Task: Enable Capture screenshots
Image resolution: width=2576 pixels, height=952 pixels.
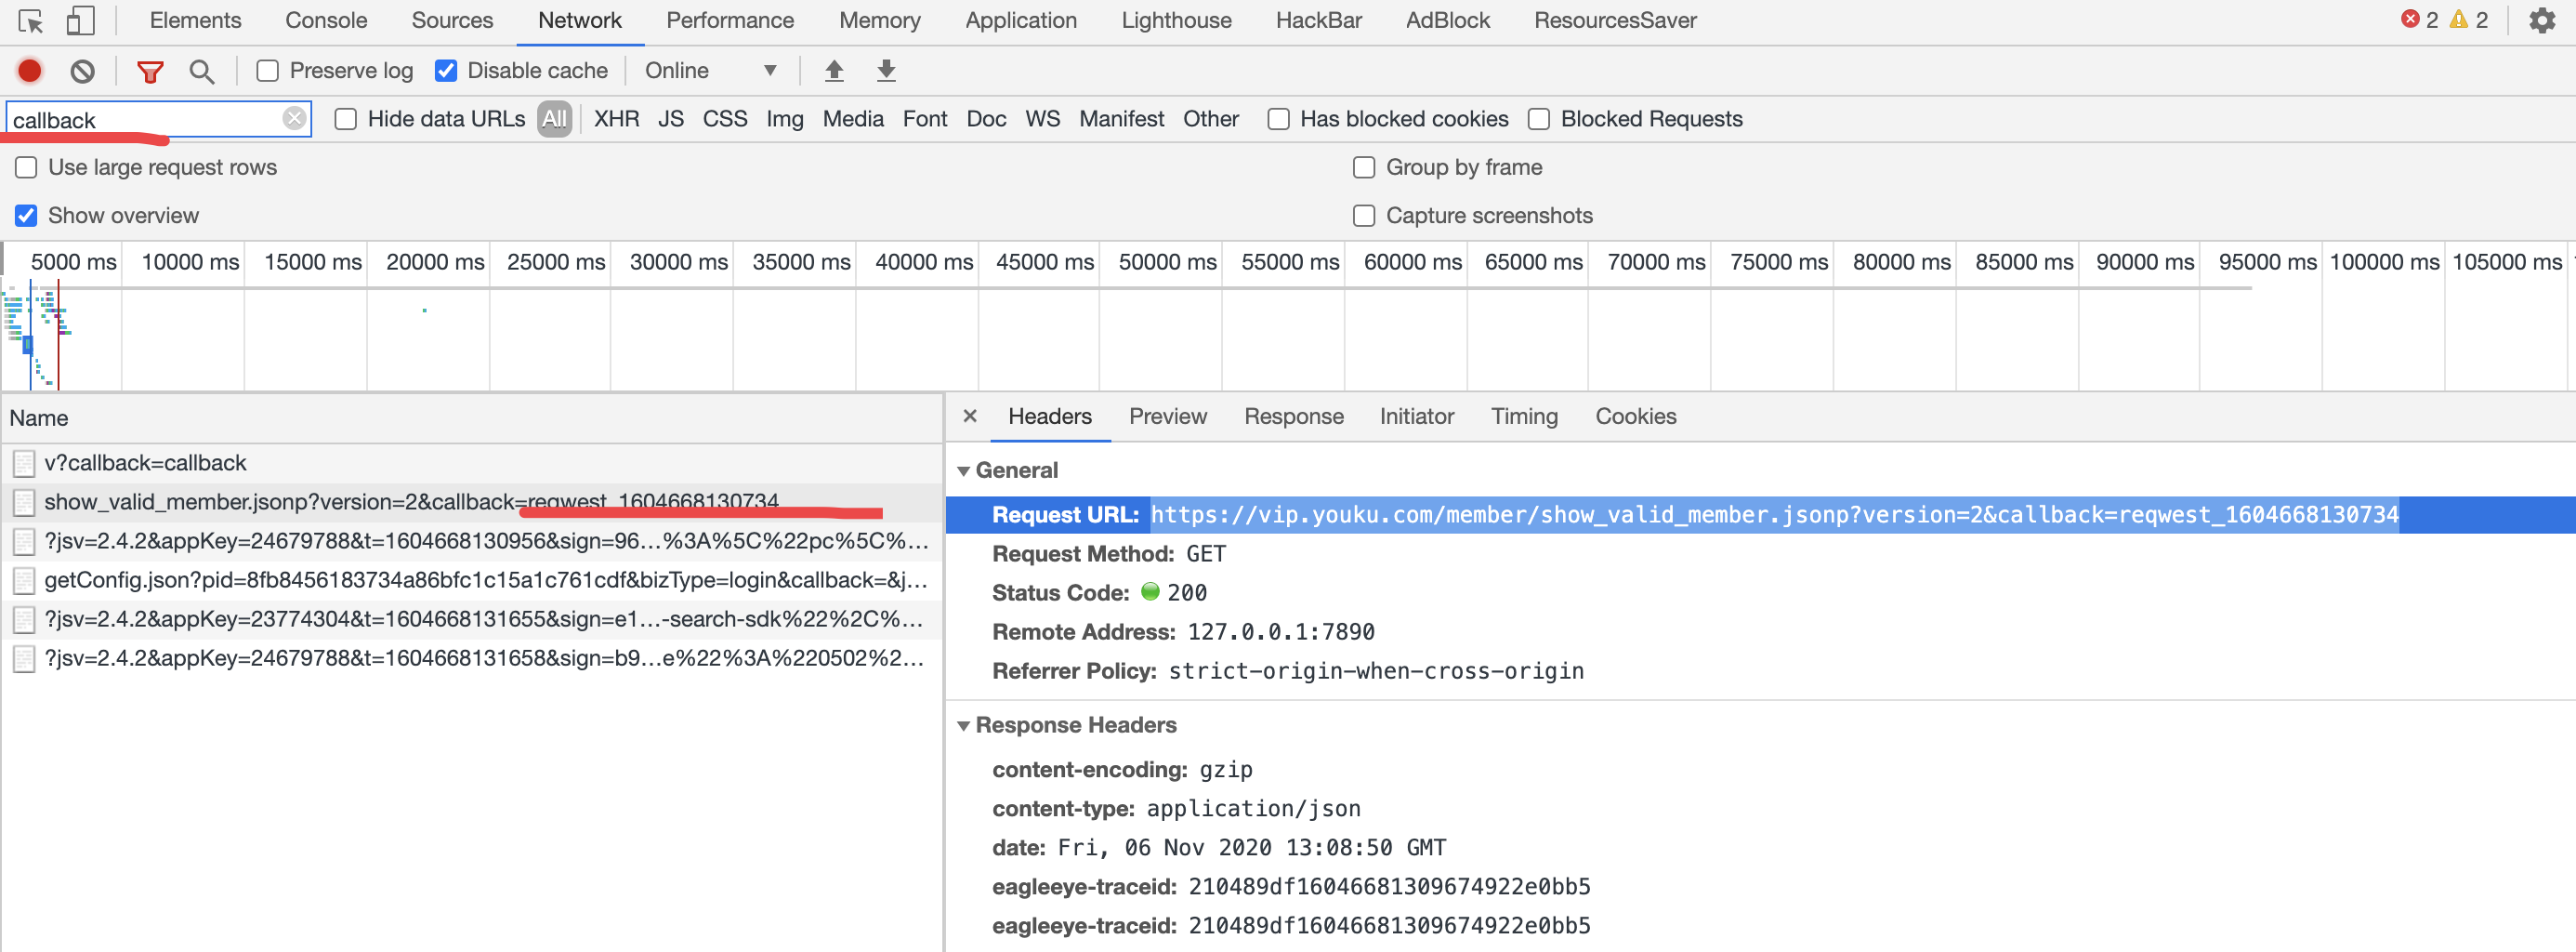Action: (x=1364, y=215)
